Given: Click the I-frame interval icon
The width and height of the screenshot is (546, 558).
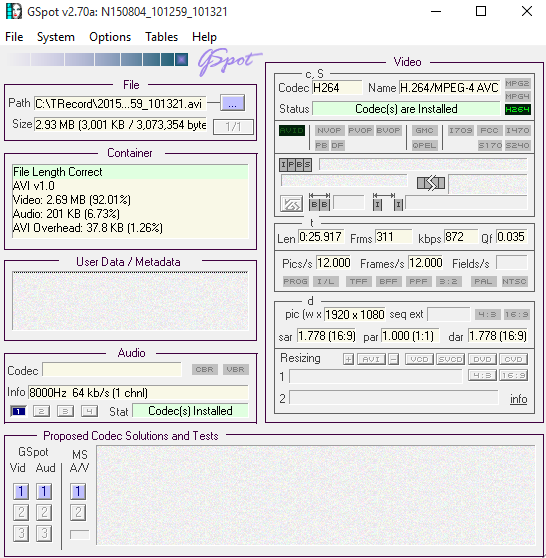Looking at the screenshot, I should pyautogui.click(x=388, y=202).
